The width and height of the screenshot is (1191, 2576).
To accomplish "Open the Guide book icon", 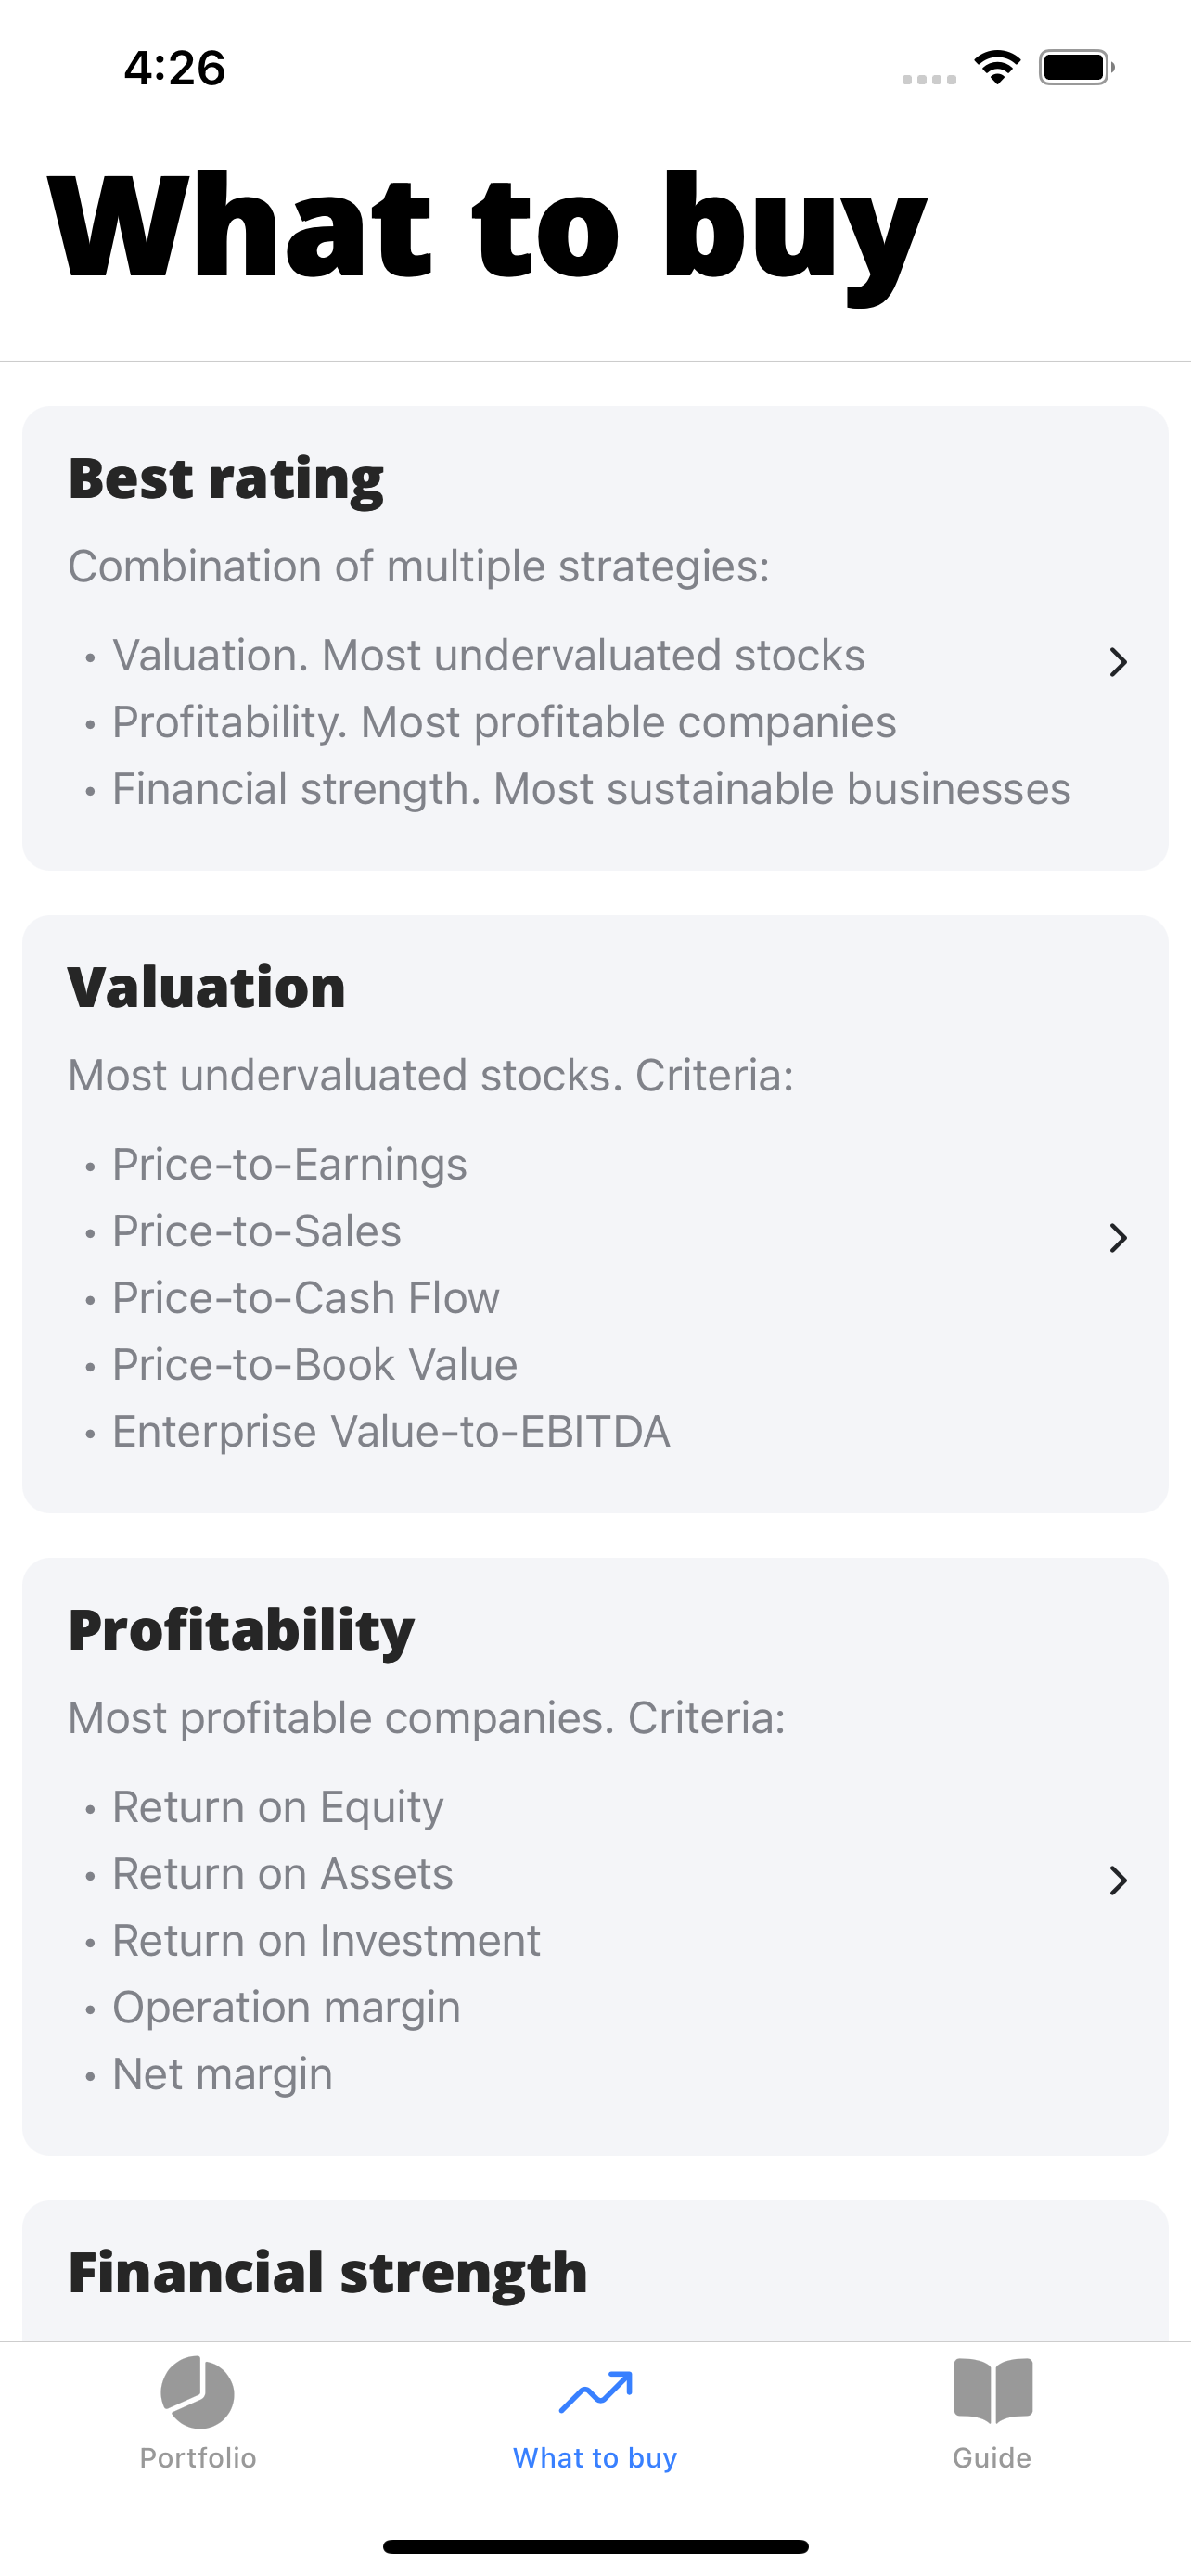I will (x=992, y=2391).
